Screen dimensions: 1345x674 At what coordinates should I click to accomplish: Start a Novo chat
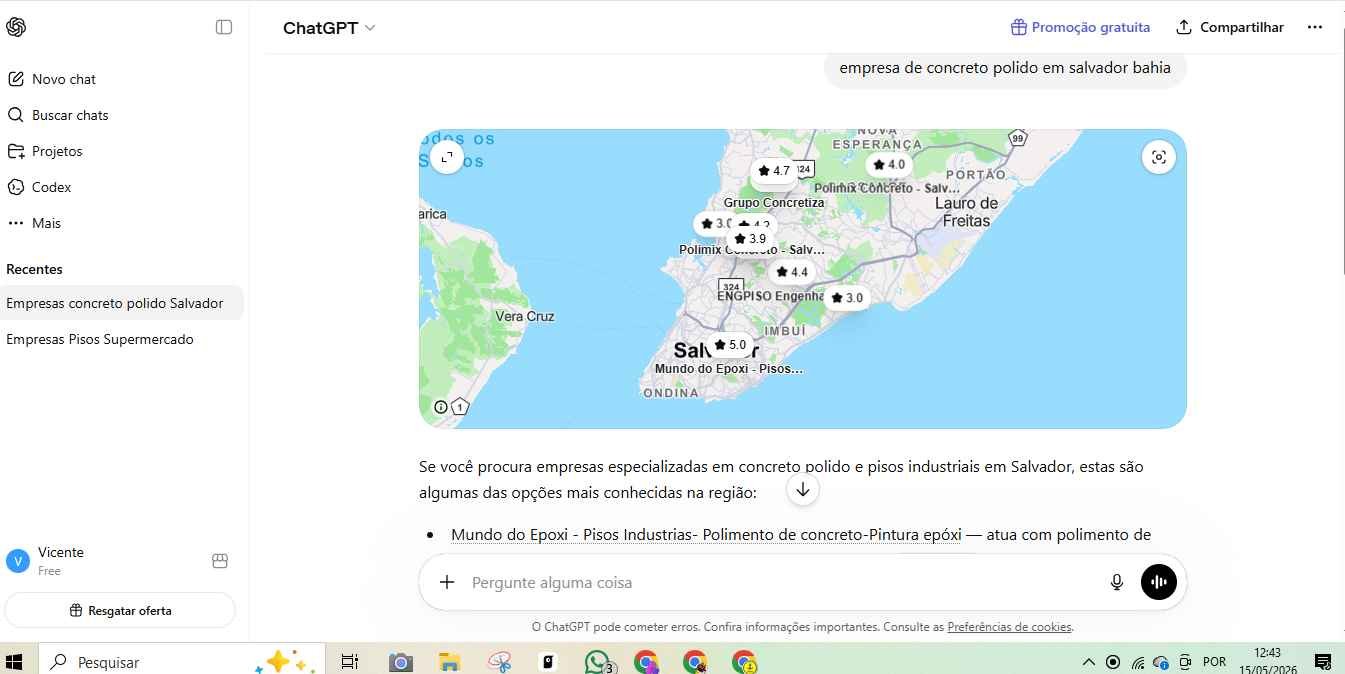pos(64,79)
